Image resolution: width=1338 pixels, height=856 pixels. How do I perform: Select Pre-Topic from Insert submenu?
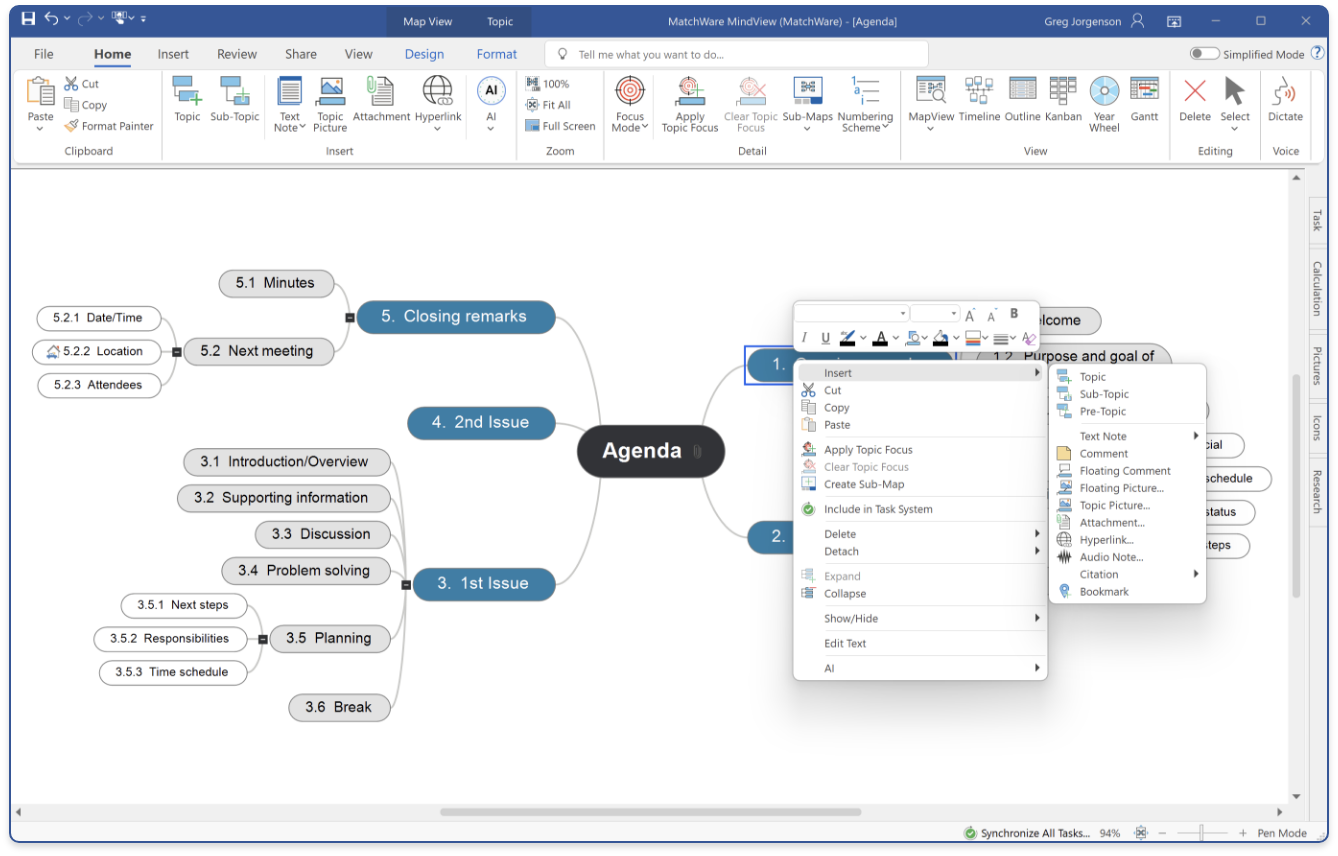click(x=1103, y=411)
